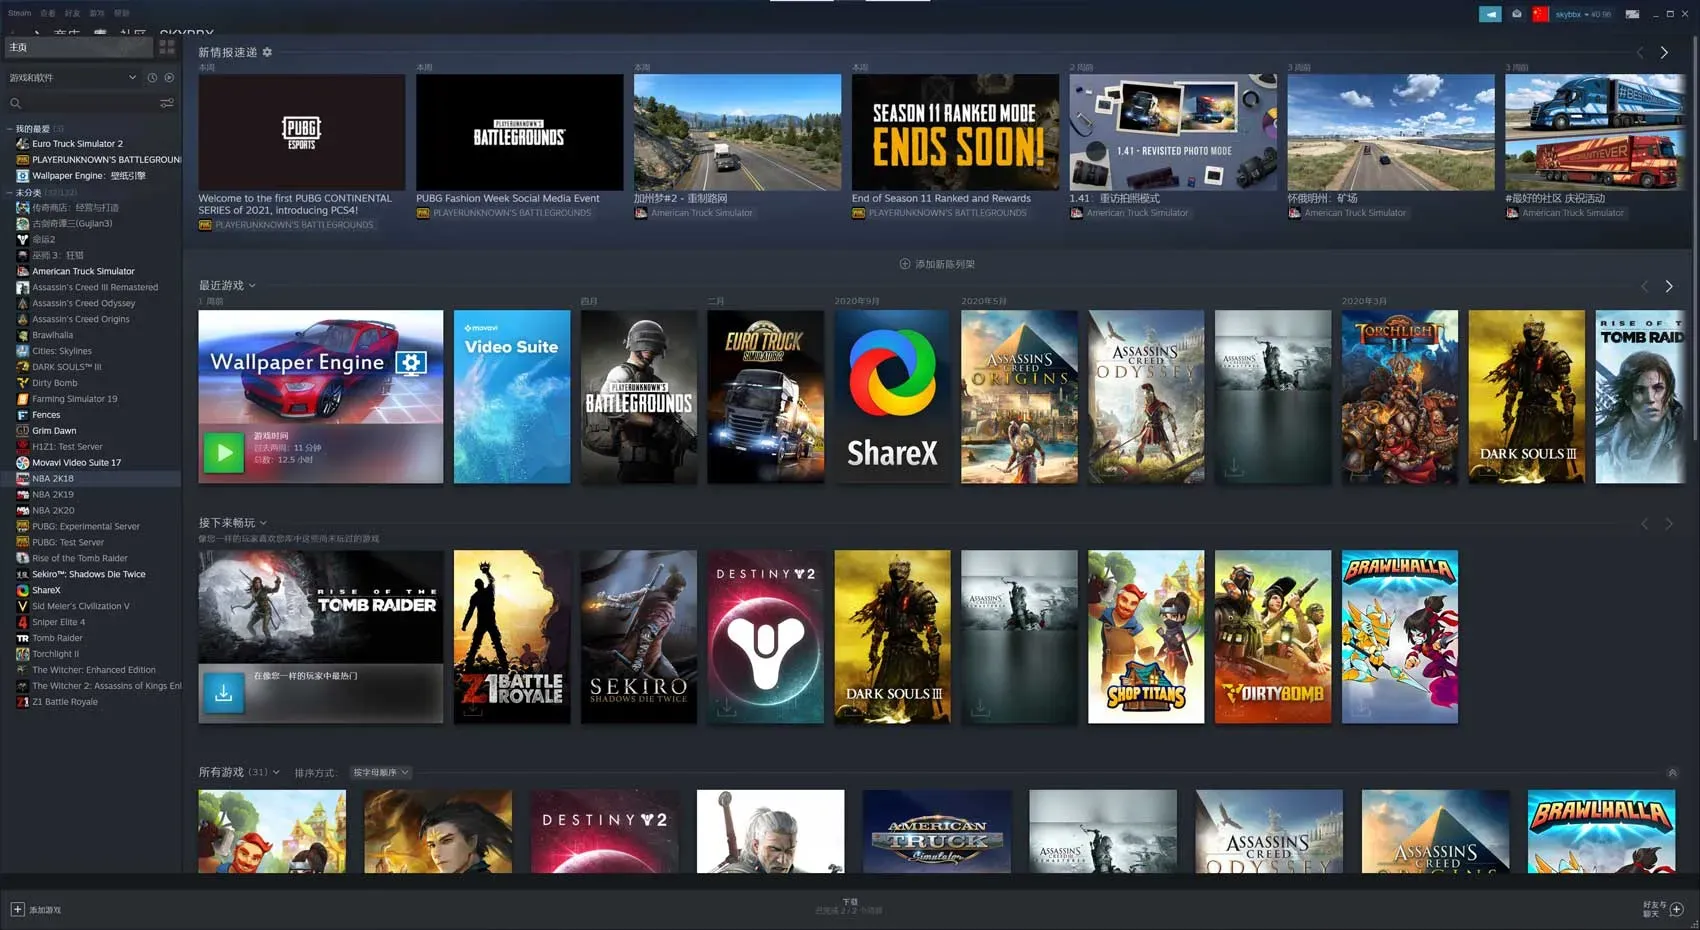Open Dirty Bomb tile in play next
This screenshot has width=1700, height=930.
tap(1273, 637)
